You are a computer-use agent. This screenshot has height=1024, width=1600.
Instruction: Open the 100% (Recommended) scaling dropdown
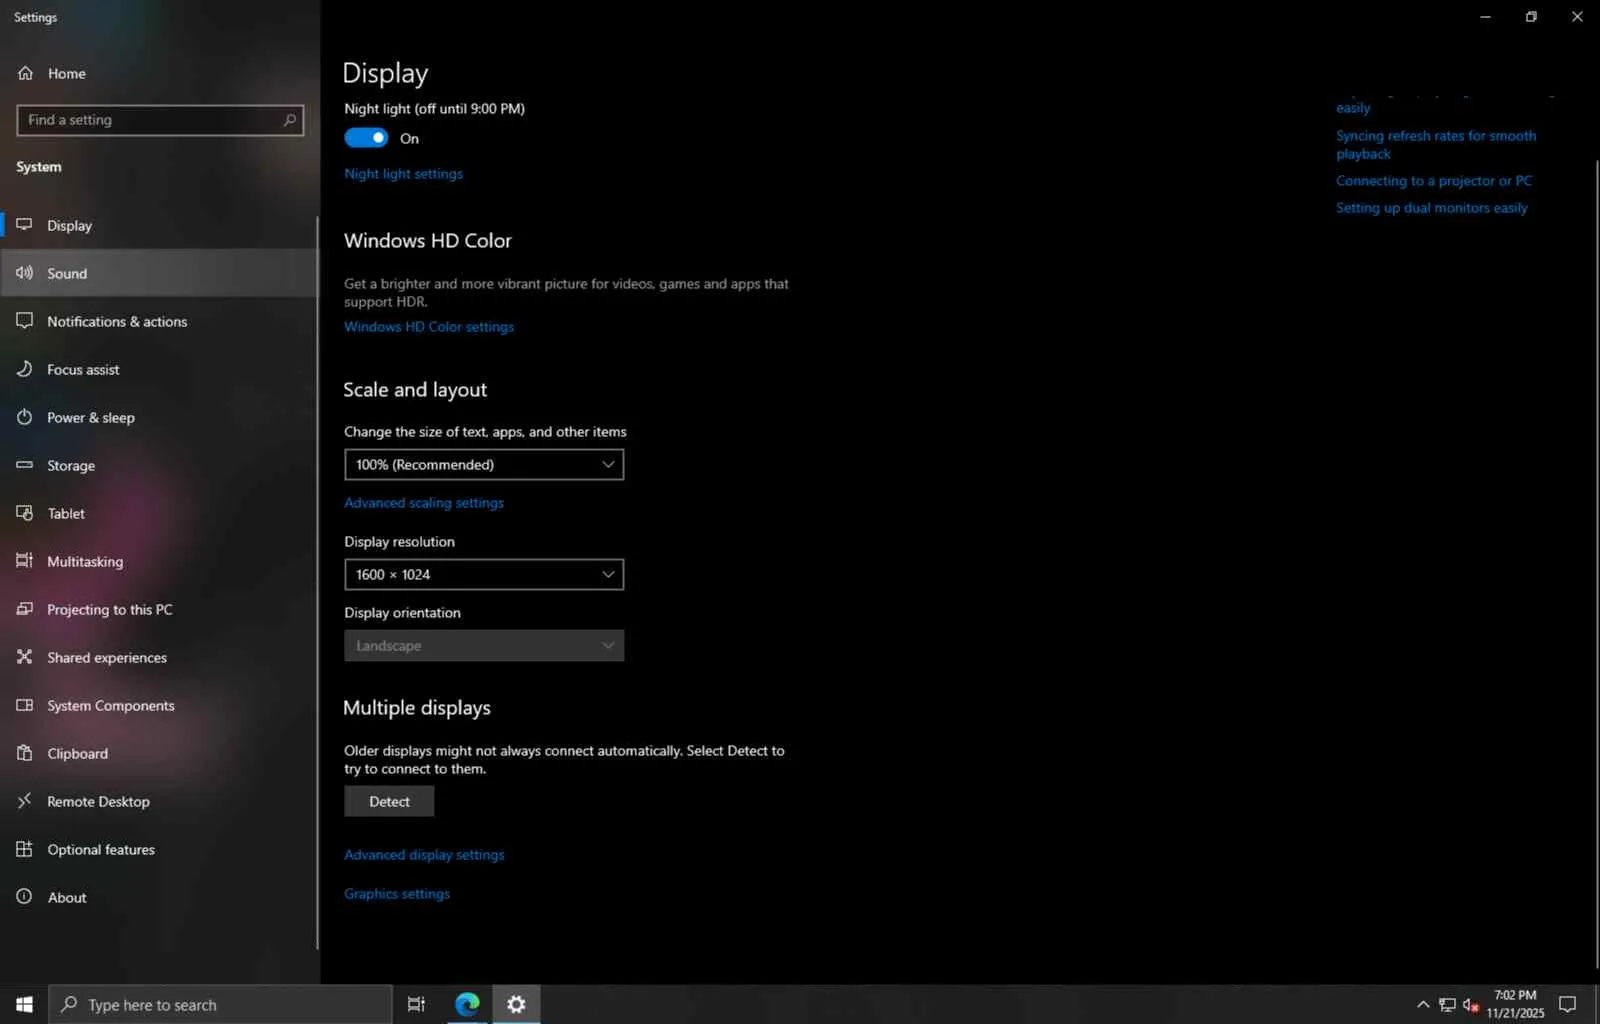tap(484, 464)
